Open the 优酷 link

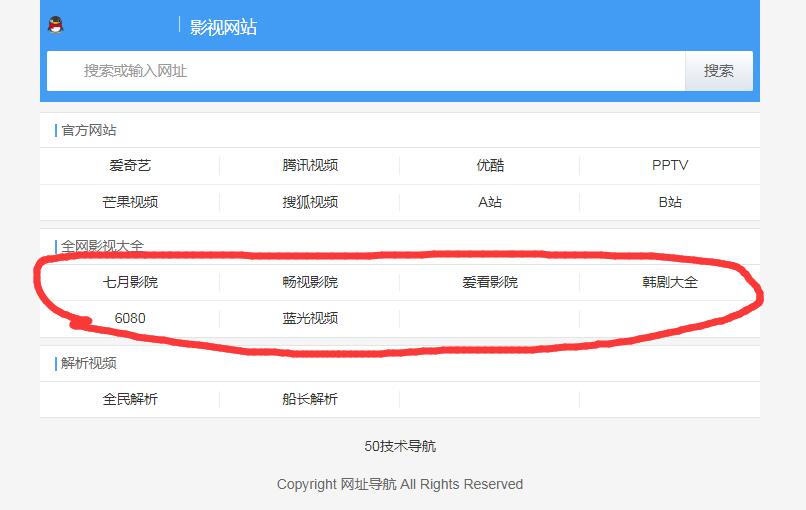pos(490,166)
